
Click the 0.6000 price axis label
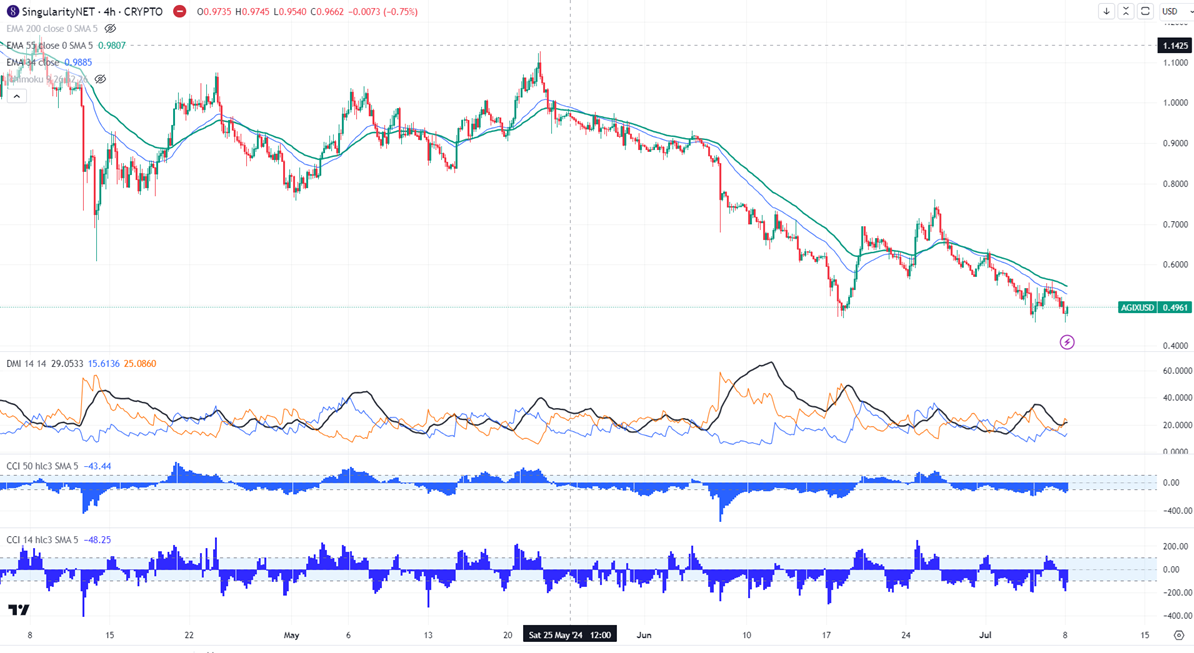tap(1176, 265)
